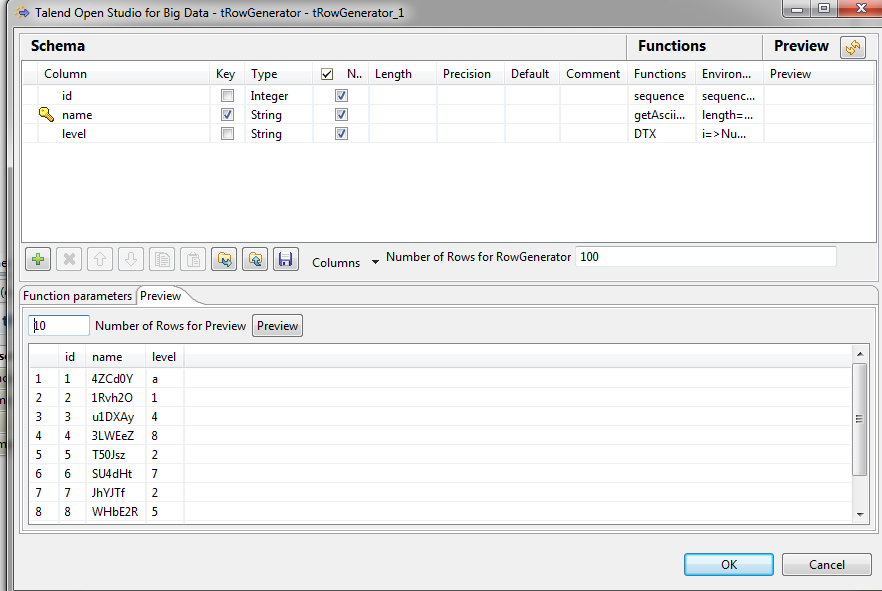Click the red X remove column icon
882x591 pixels.
tap(69, 259)
